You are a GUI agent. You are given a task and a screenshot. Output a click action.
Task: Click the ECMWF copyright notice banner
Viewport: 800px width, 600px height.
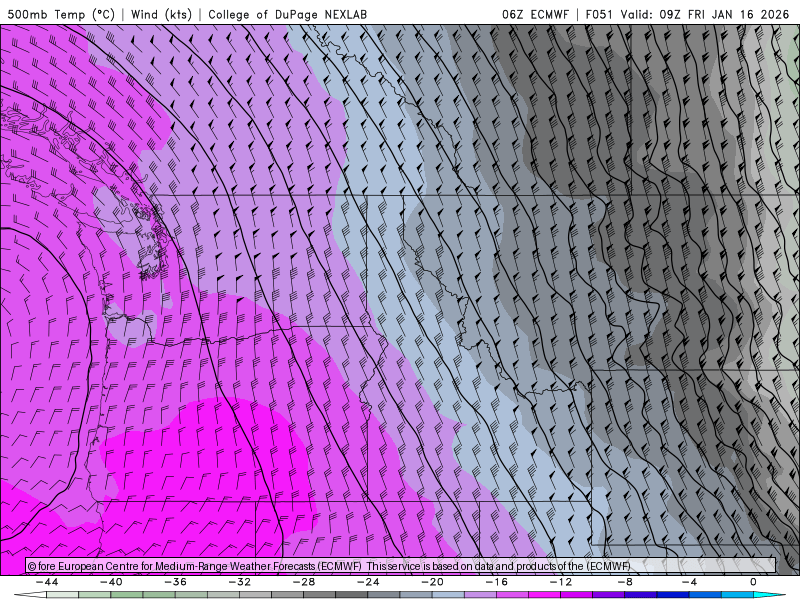401,566
